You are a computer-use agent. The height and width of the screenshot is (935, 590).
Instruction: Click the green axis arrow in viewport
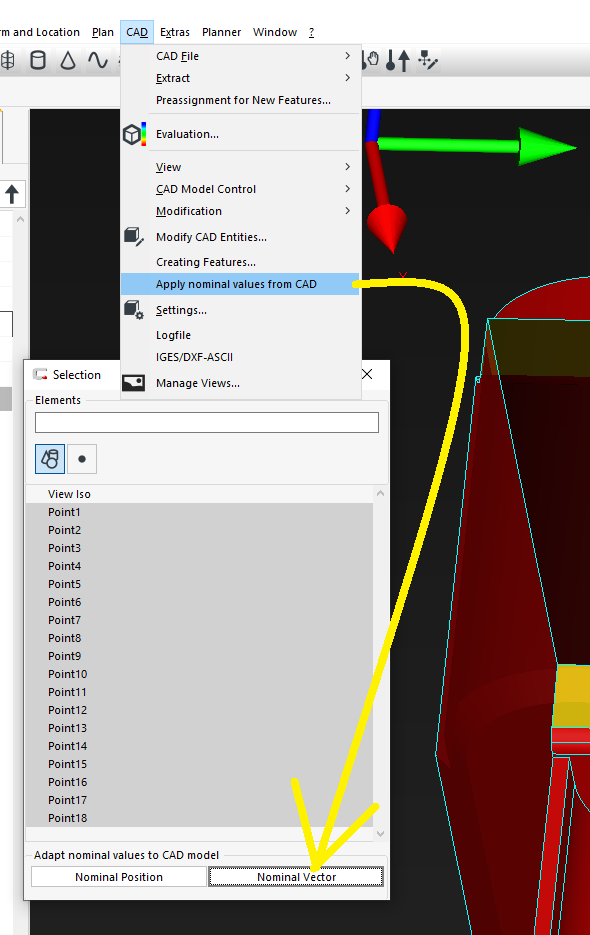[x=477, y=145]
